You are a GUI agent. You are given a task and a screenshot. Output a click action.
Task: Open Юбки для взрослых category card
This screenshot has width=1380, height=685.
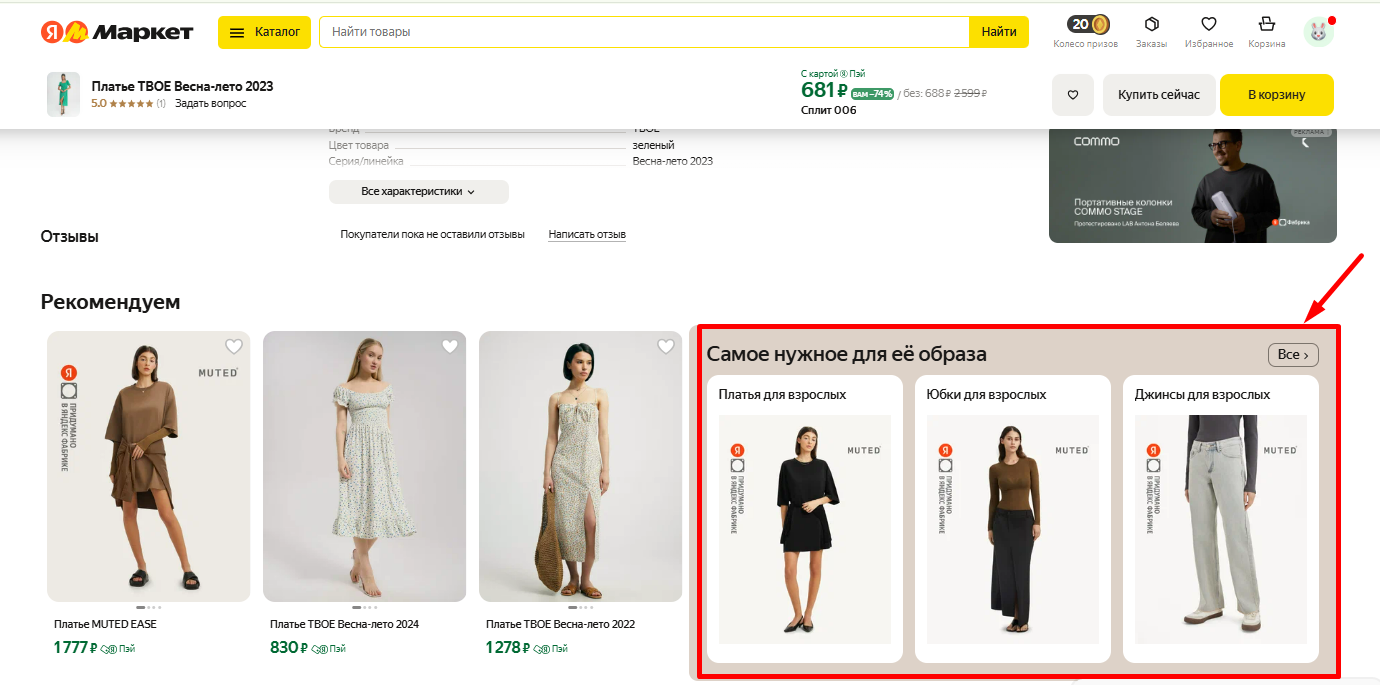point(1013,519)
